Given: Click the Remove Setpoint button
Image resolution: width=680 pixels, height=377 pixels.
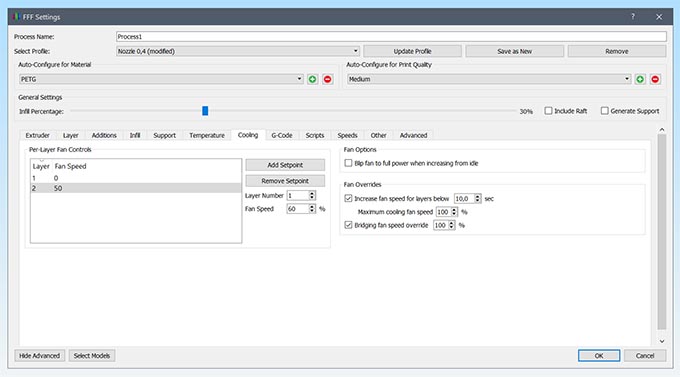Looking at the screenshot, I should coord(285,181).
